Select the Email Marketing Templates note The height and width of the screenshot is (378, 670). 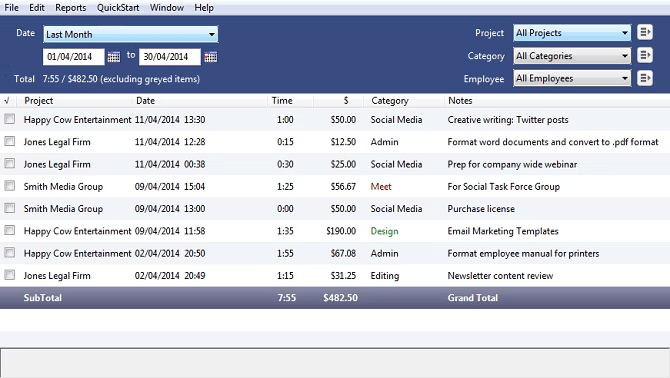coord(503,231)
